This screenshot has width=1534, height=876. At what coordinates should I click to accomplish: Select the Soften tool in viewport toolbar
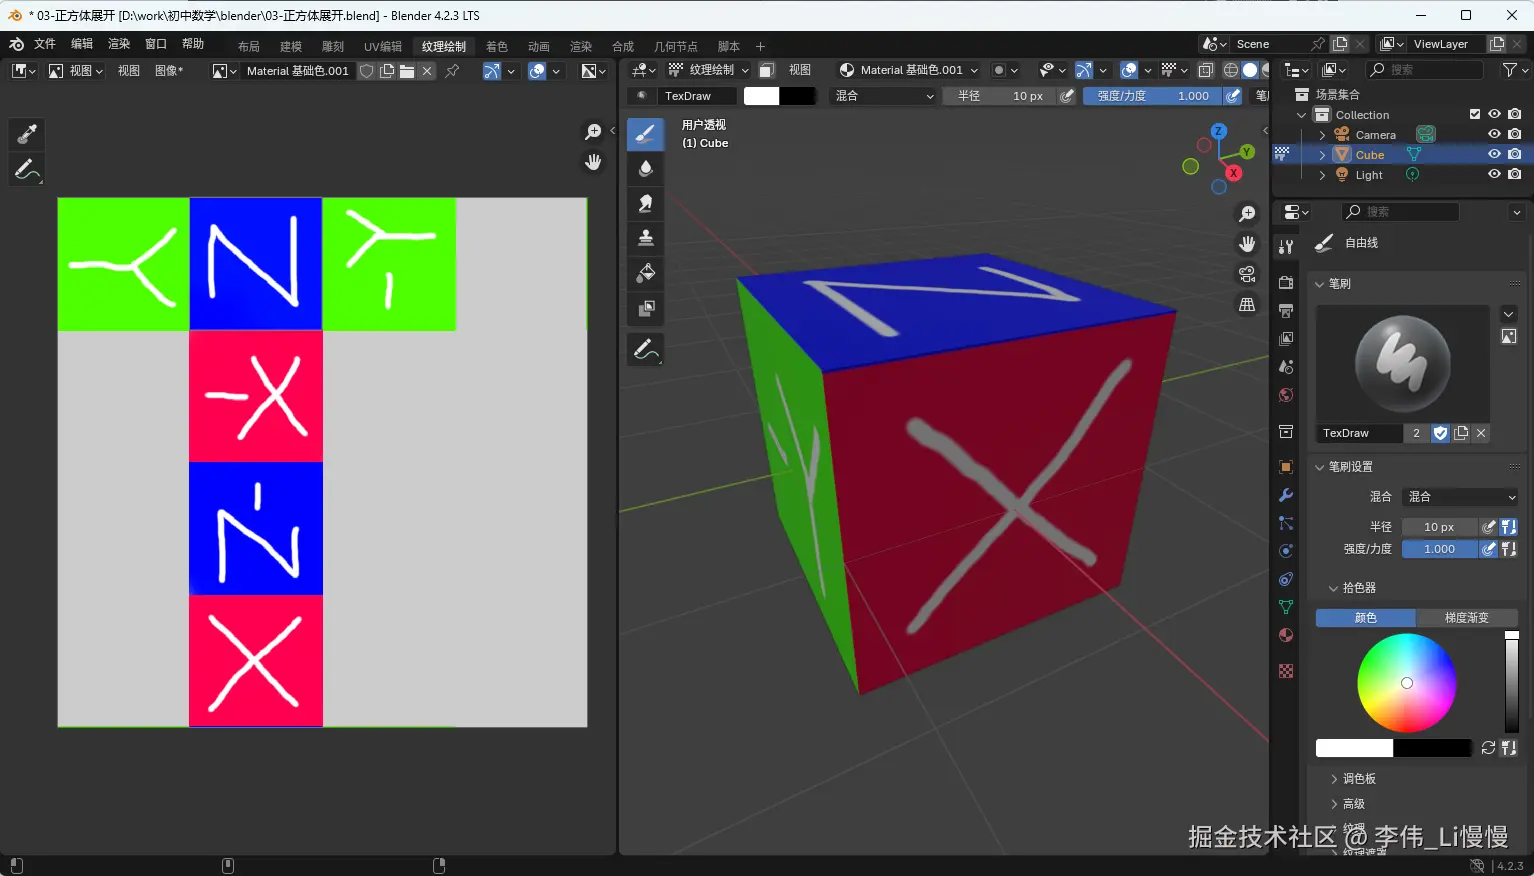point(646,168)
